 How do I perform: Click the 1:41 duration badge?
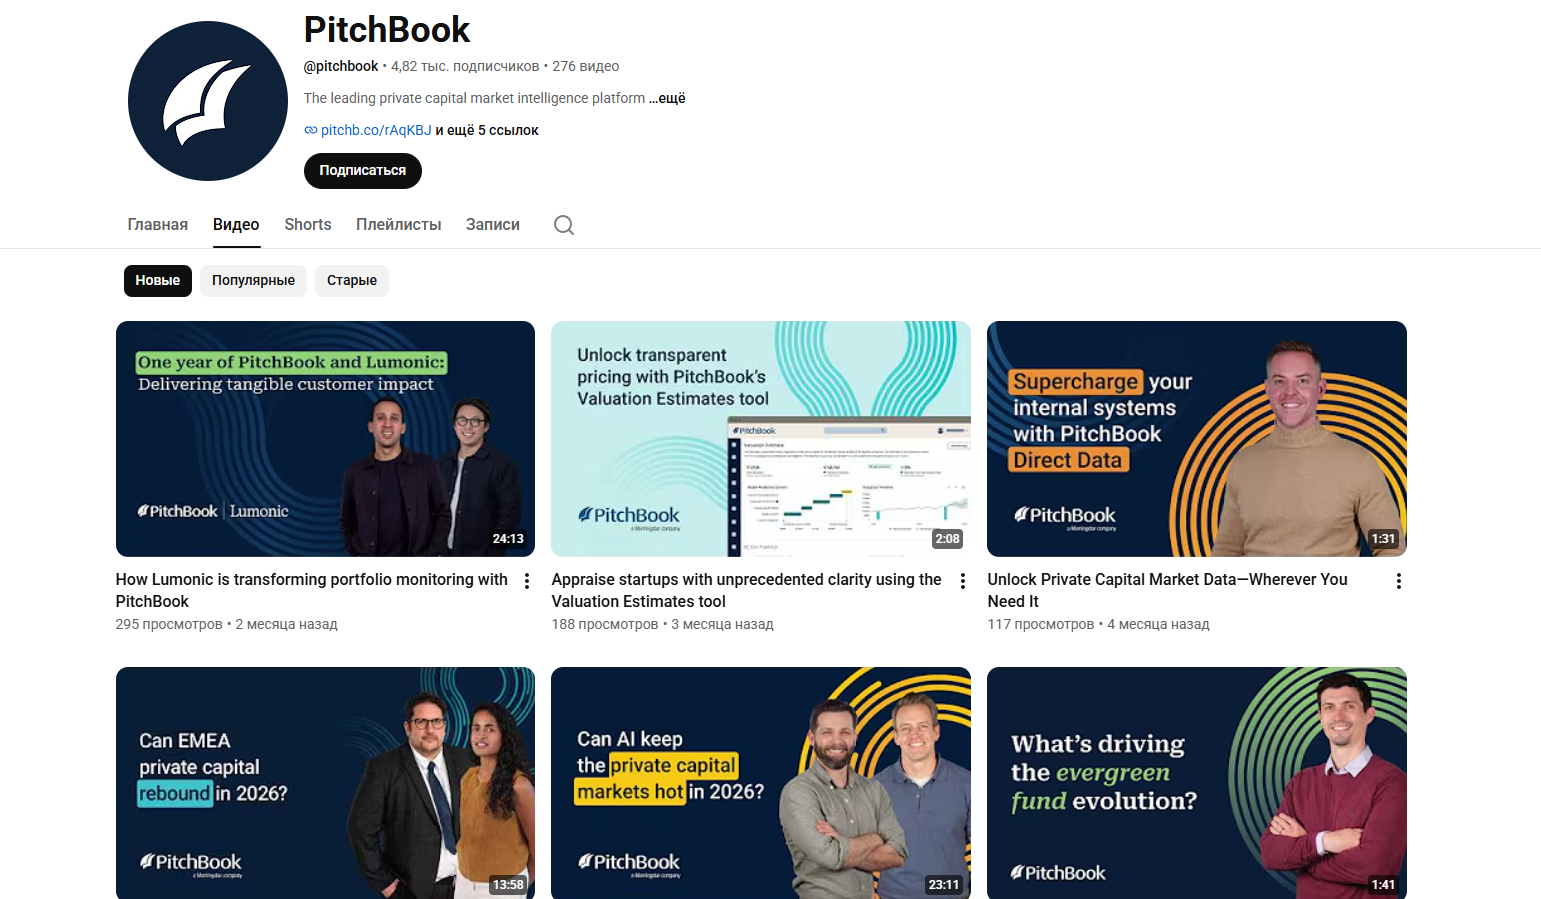coord(1383,885)
